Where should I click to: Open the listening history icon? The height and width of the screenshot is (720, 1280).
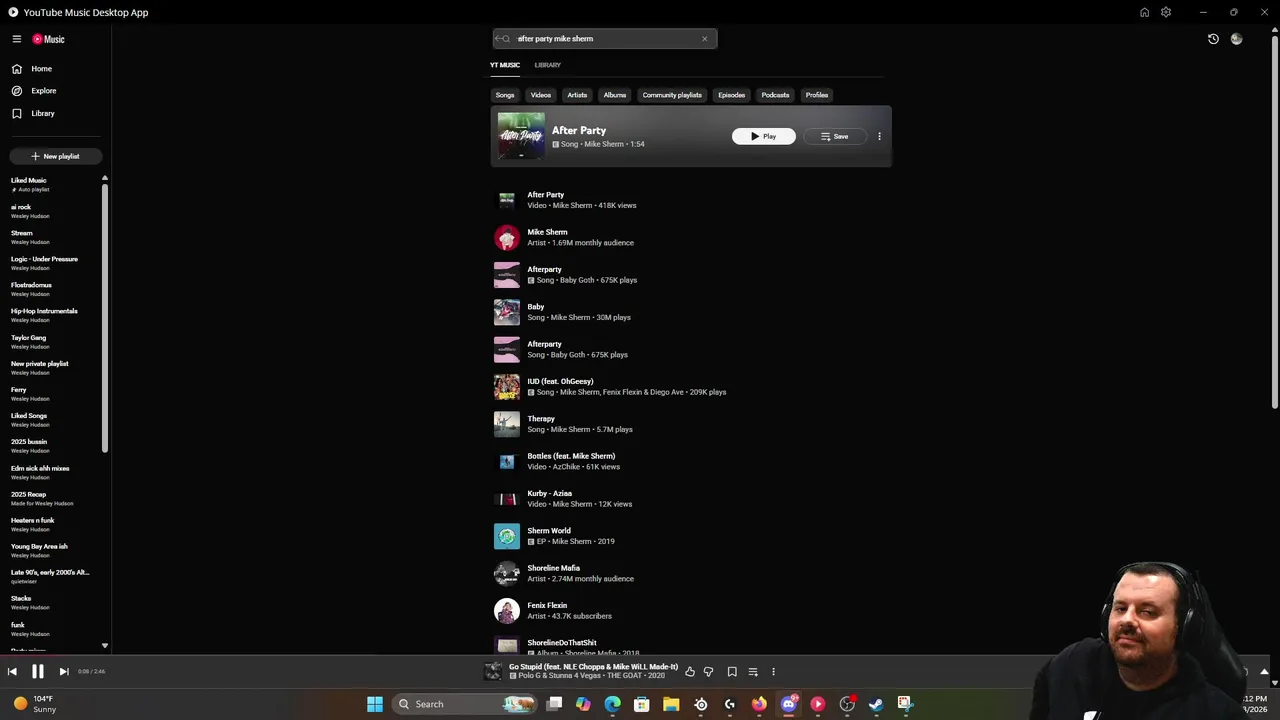pos(1213,39)
